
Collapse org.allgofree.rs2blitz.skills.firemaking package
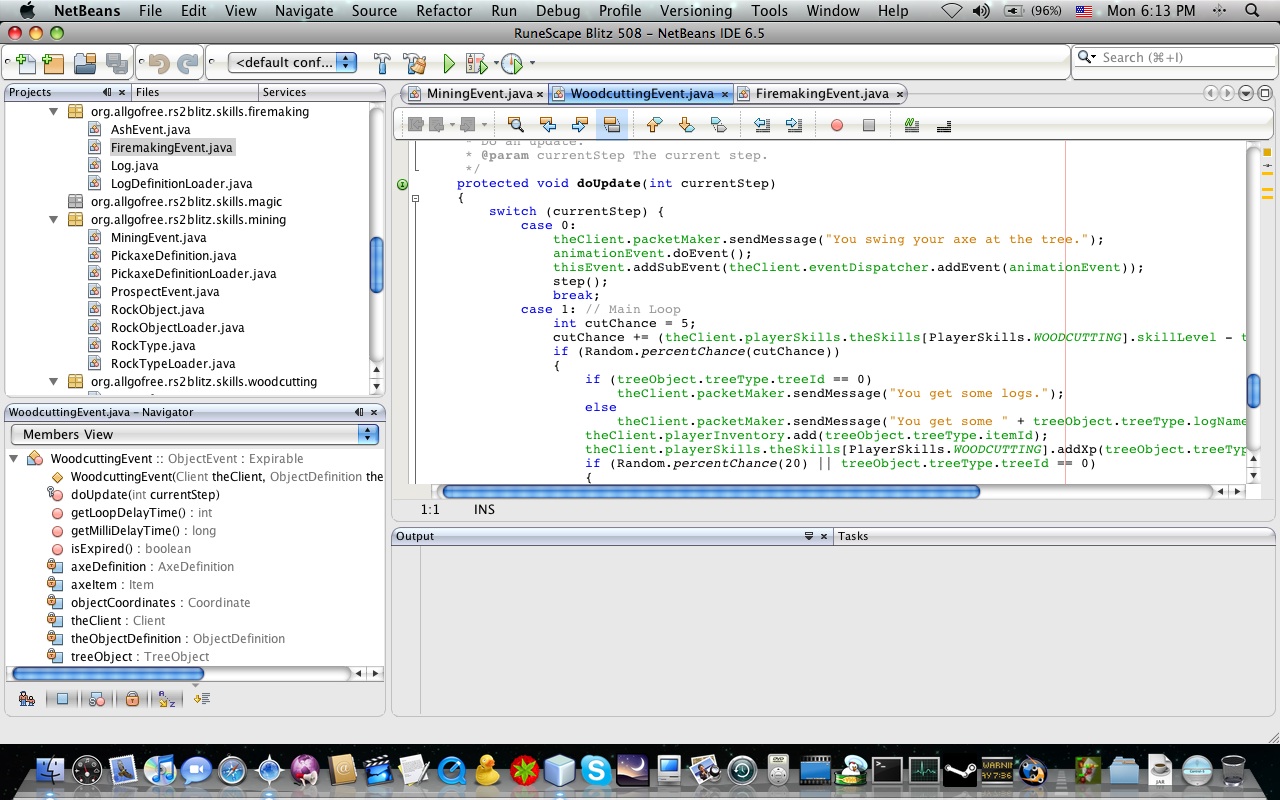[54, 112]
